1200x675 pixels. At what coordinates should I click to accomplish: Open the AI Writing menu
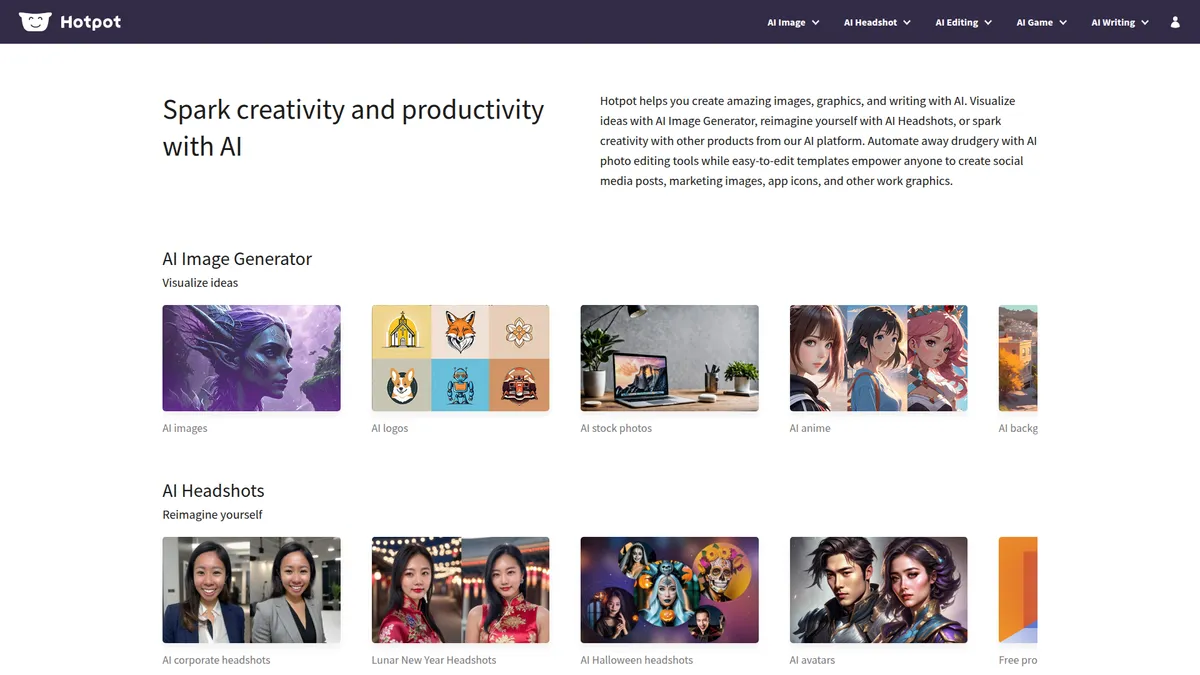pyautogui.click(x=1120, y=22)
